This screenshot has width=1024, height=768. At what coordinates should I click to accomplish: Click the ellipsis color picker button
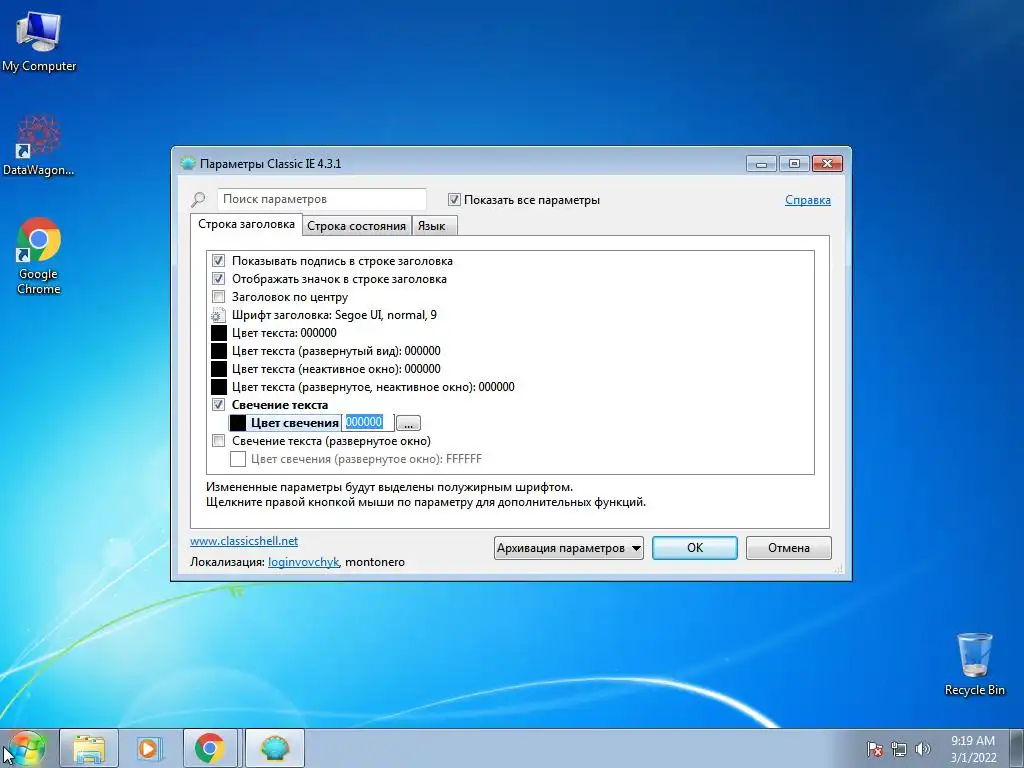408,423
